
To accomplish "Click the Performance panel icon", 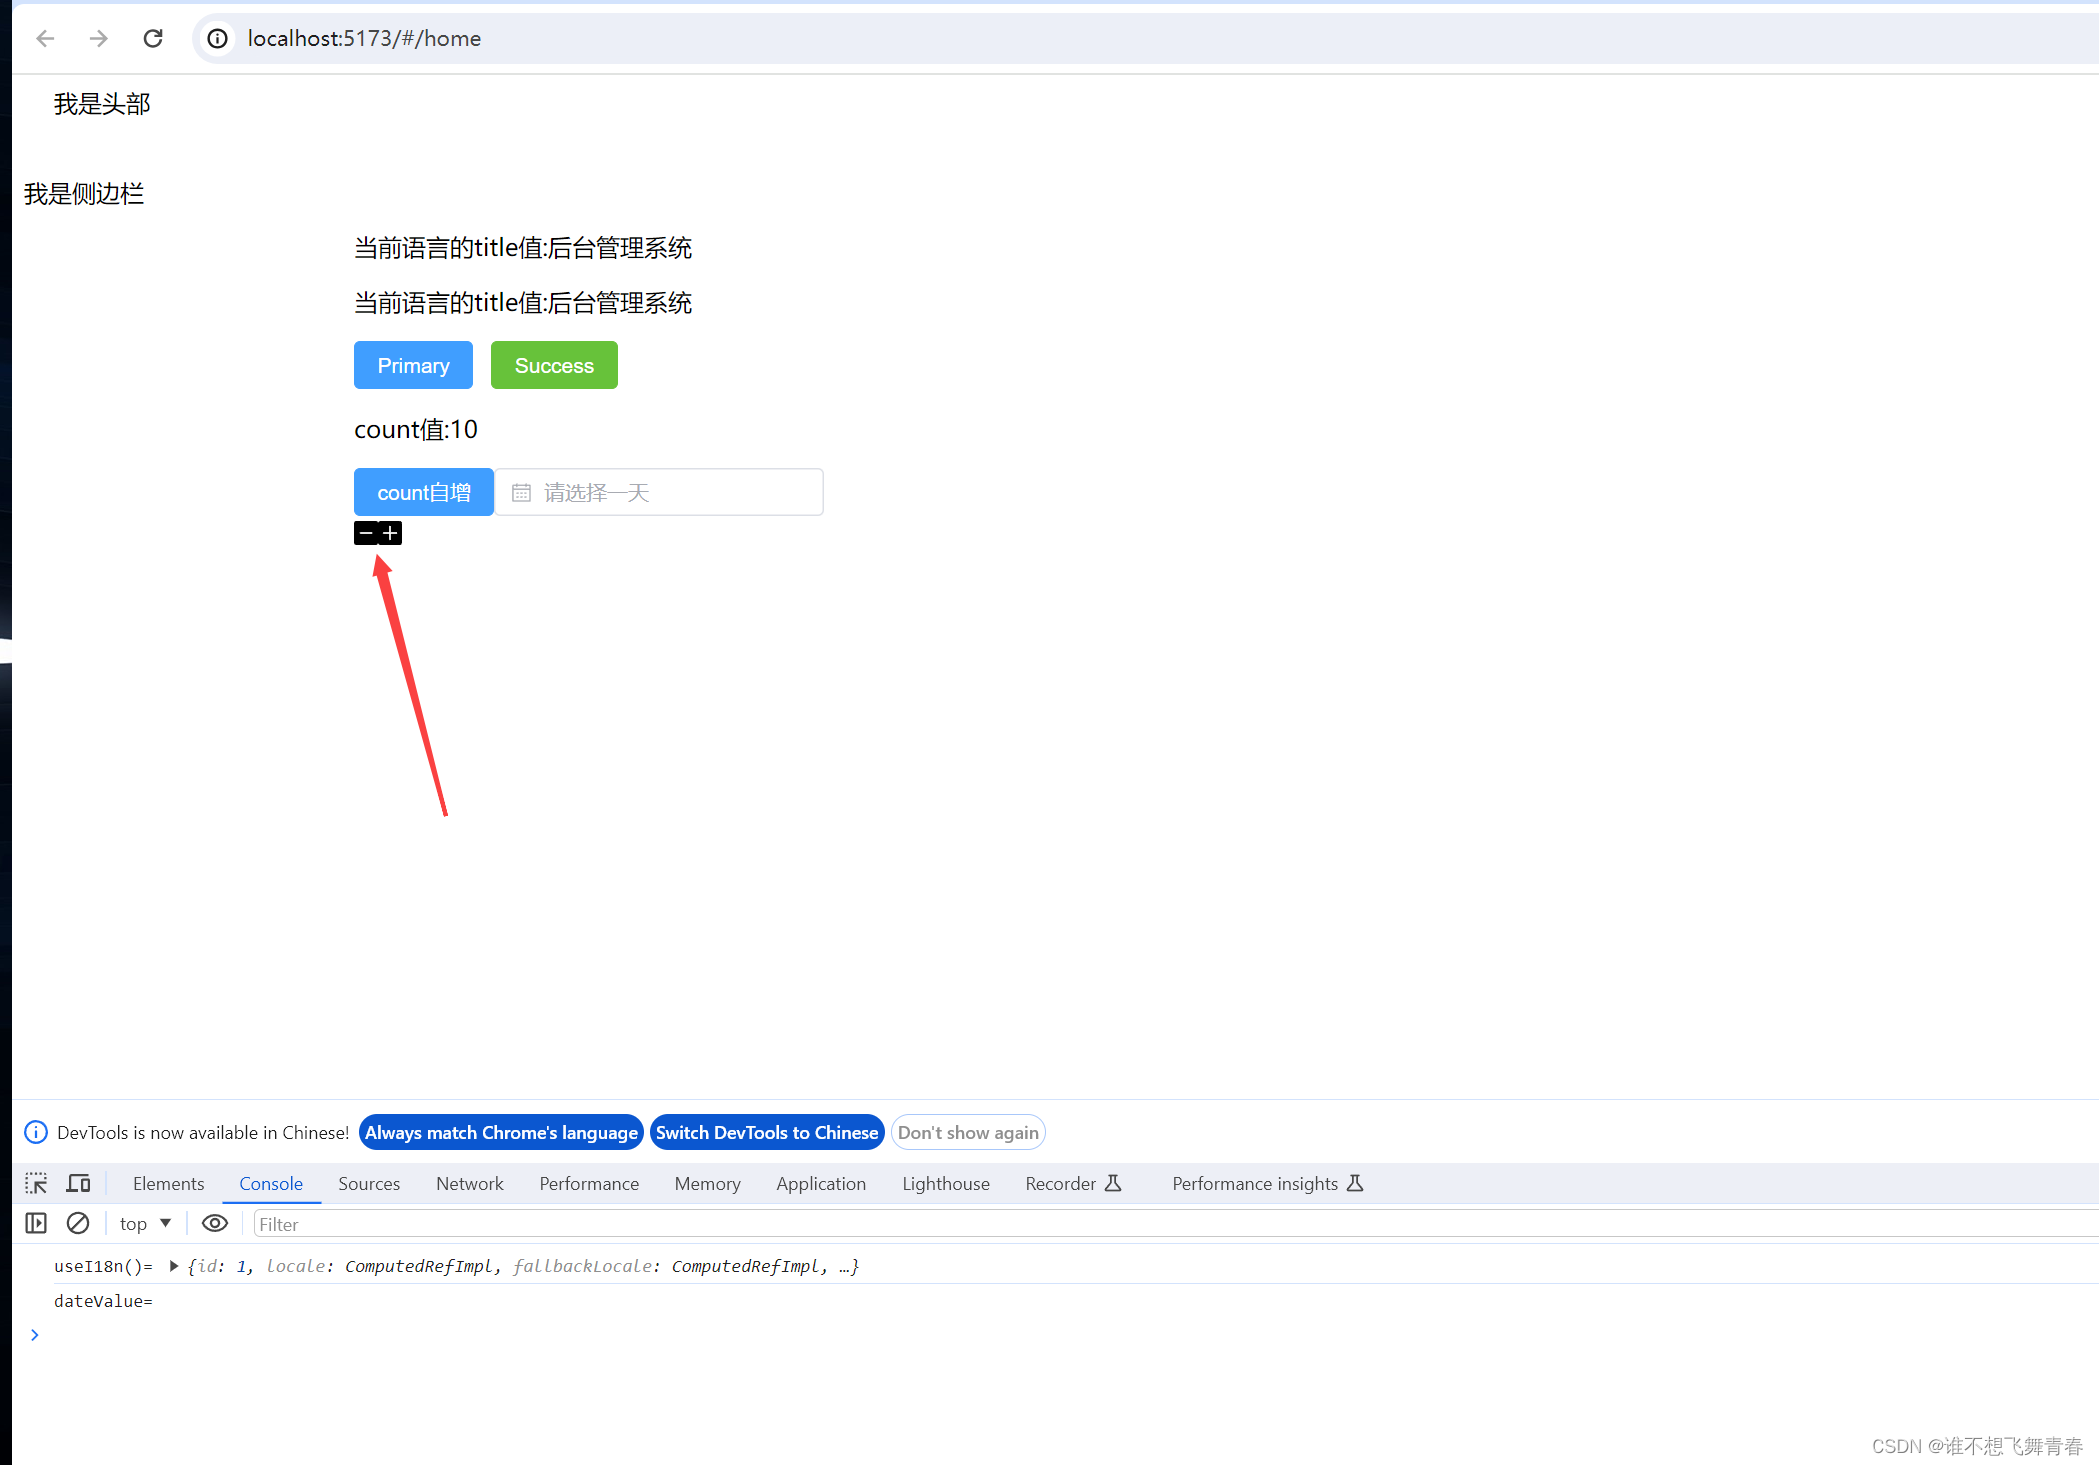I will click(x=587, y=1183).
